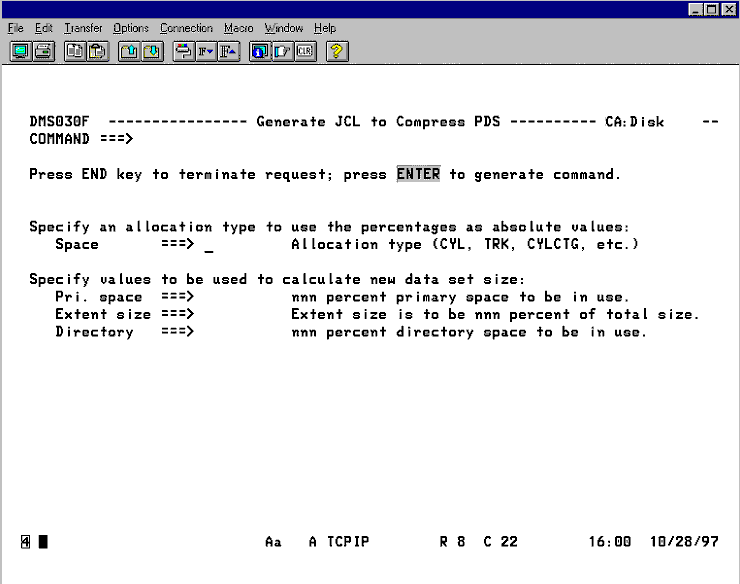Screen dimensions: 740x584
Task: Click the Pri. space input field
Action: click(243, 297)
